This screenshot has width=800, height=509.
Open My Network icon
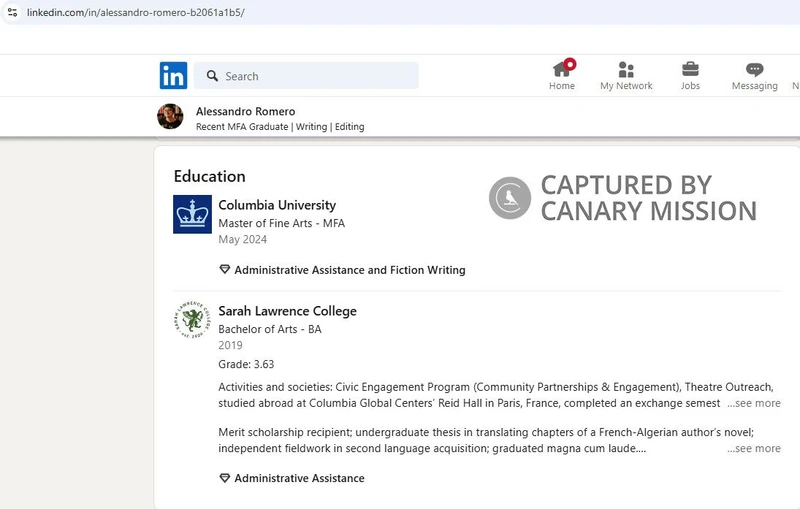coord(626,69)
